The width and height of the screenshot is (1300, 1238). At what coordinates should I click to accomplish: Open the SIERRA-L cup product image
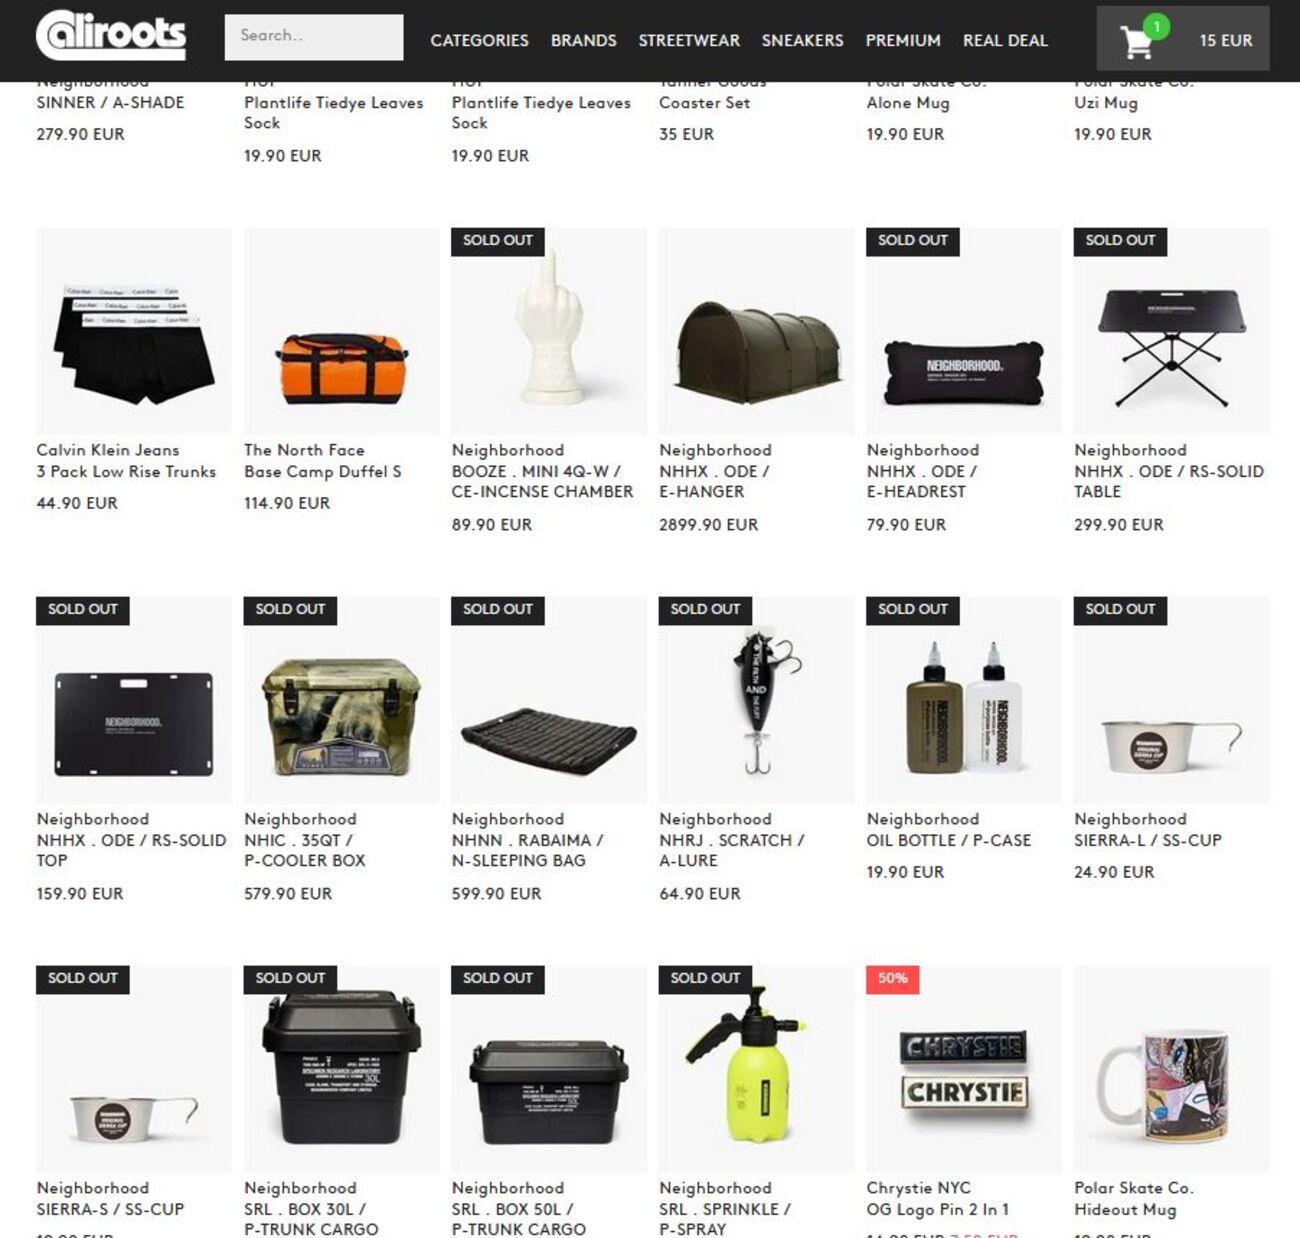tap(1171, 700)
